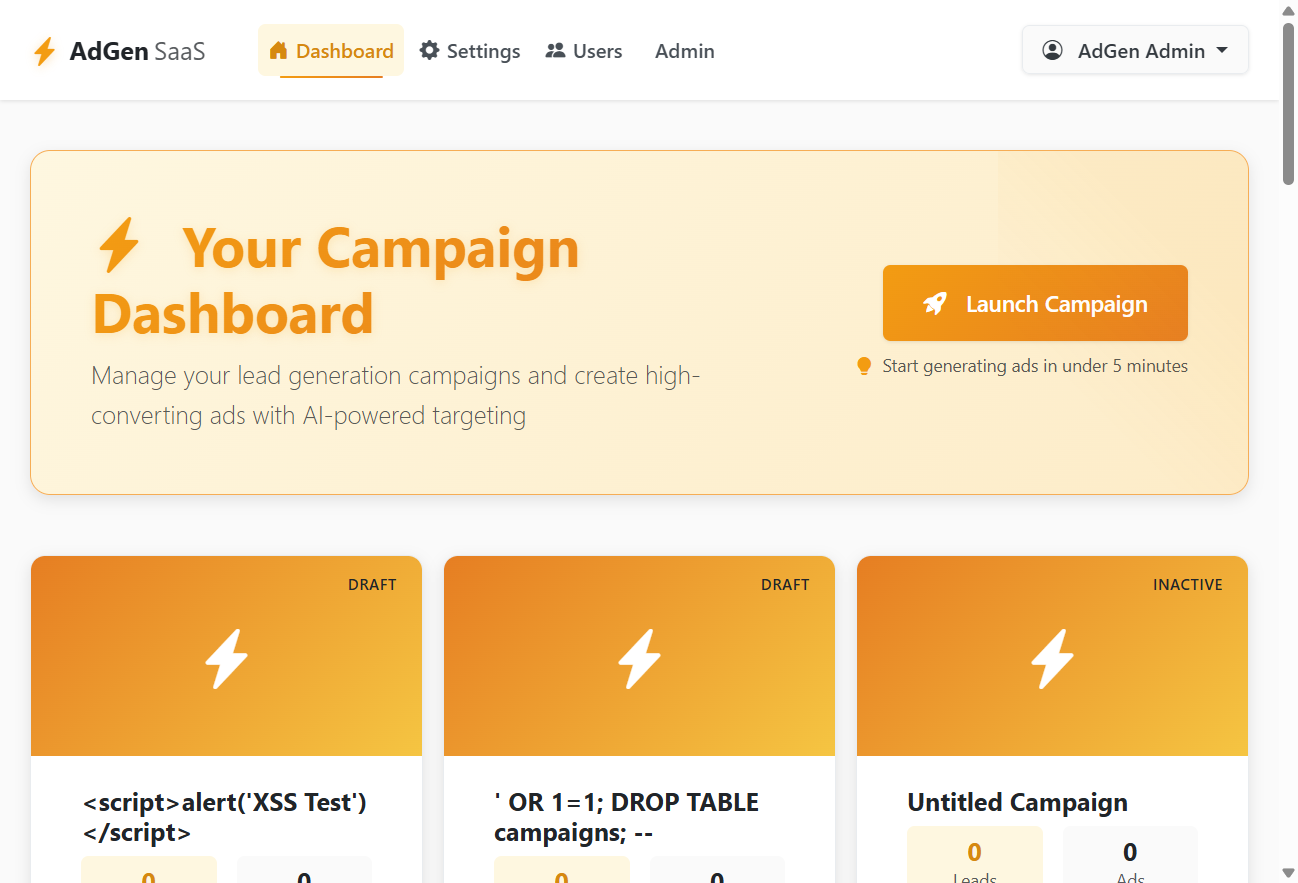
Task: Click the caret arrow next to AdGen Admin
Action: 1221,50
